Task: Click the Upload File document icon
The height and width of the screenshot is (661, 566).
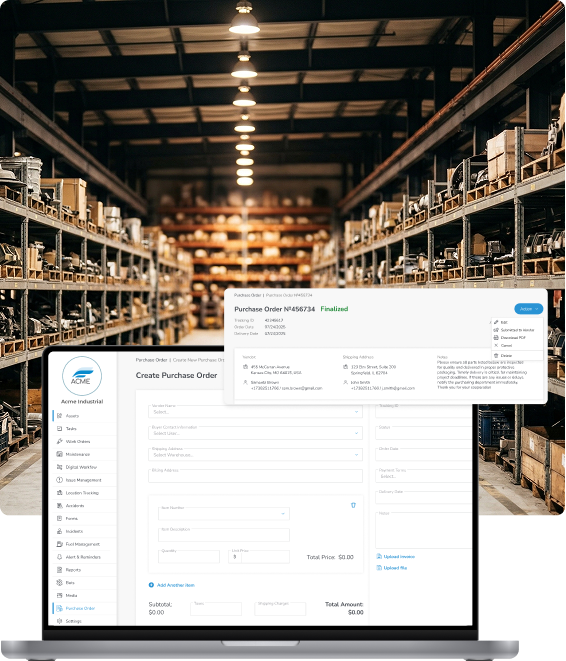Action: (379, 568)
